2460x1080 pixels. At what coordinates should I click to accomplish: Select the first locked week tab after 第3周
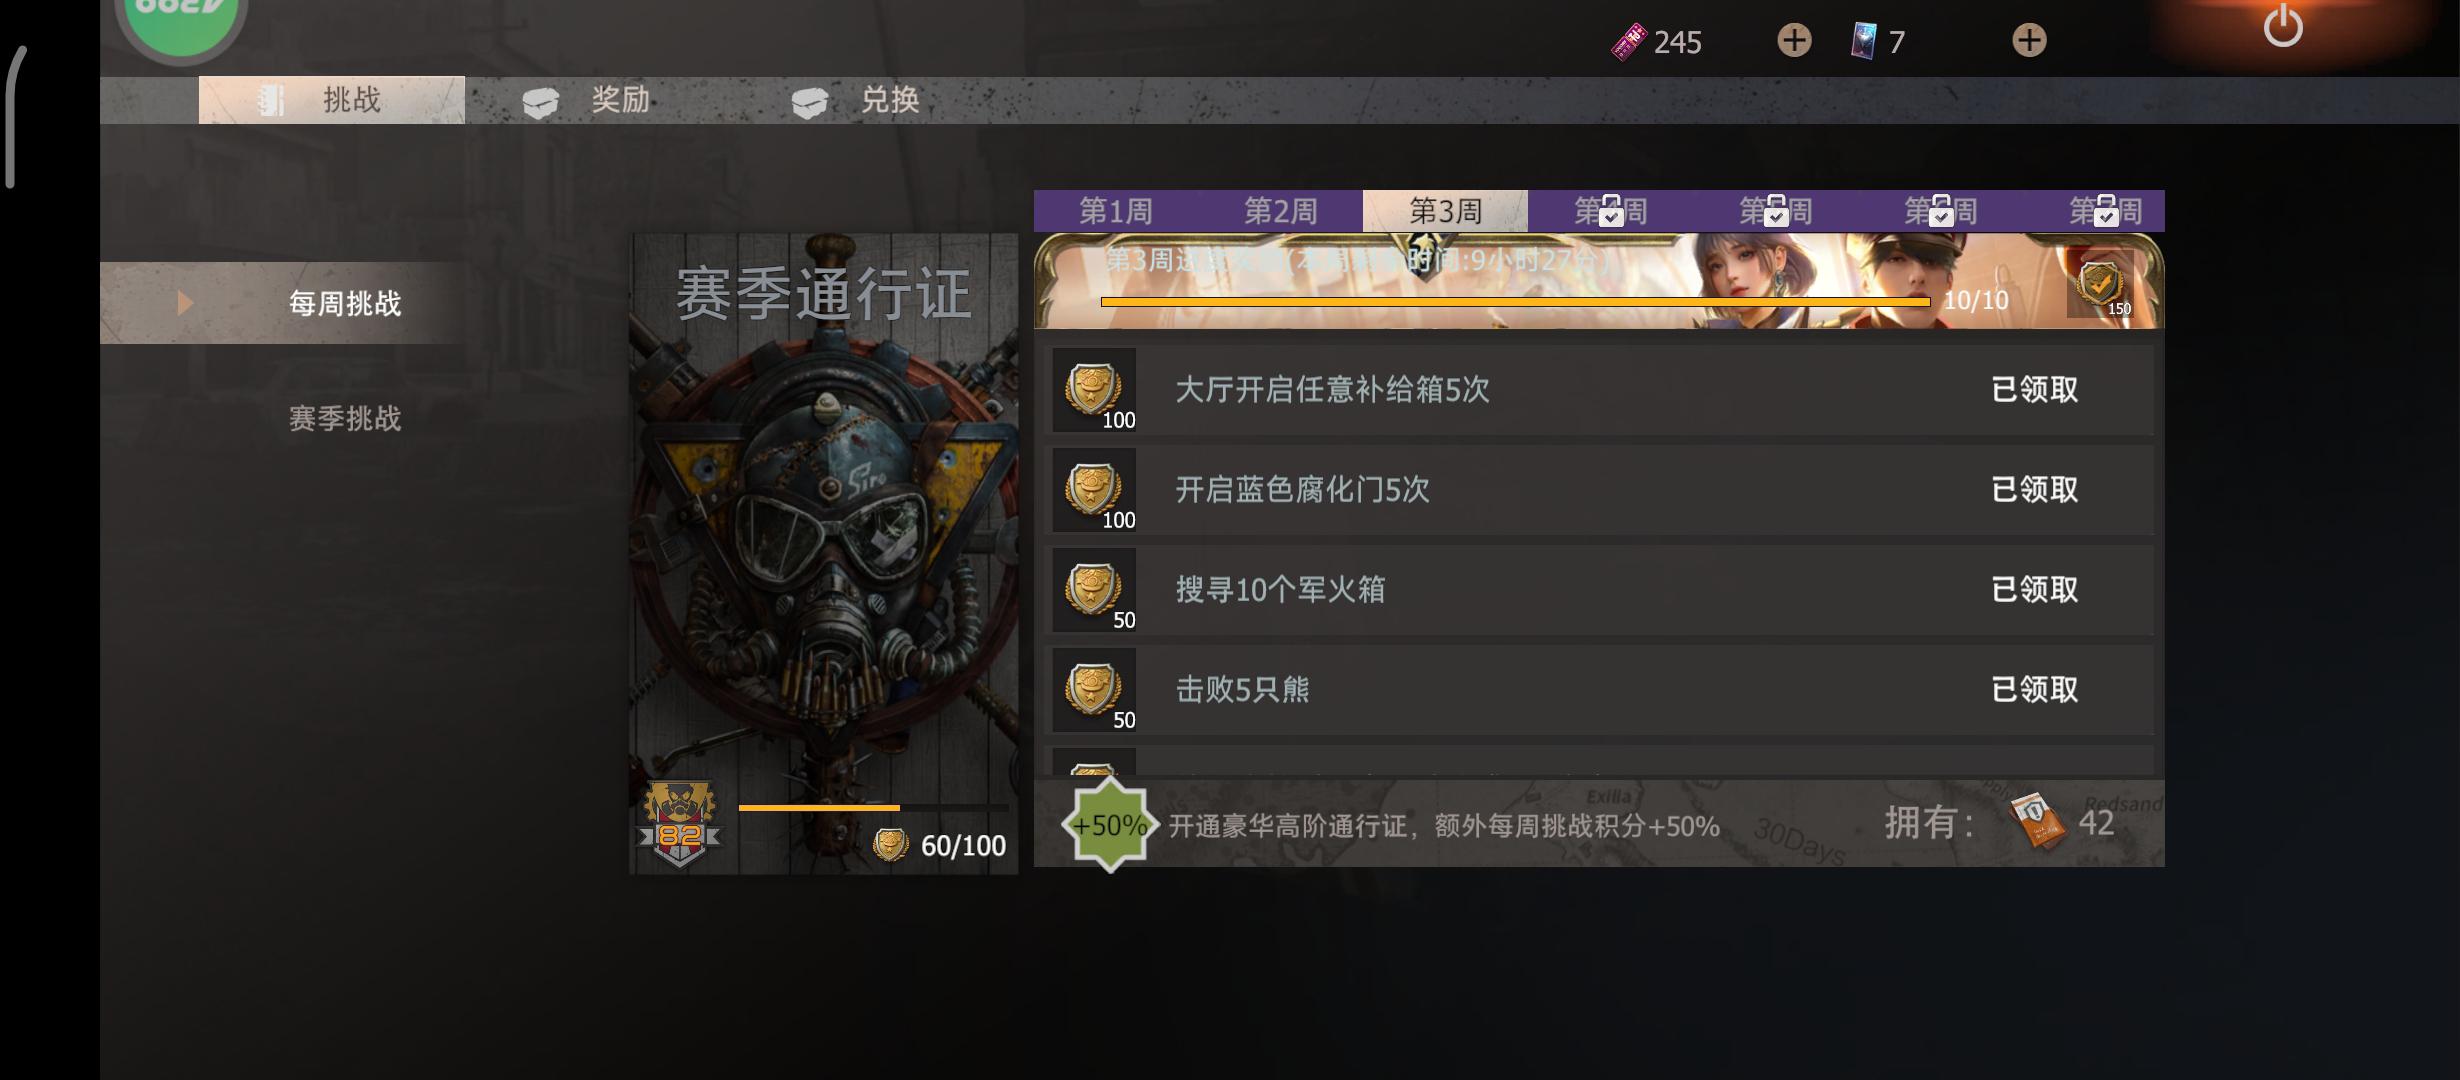(x=1610, y=211)
